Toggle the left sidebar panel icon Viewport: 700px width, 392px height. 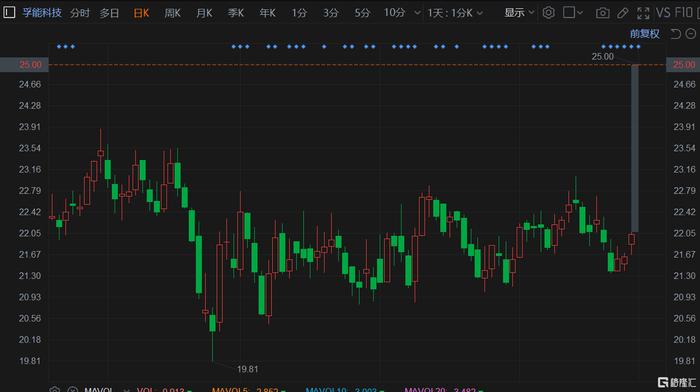click(9, 12)
